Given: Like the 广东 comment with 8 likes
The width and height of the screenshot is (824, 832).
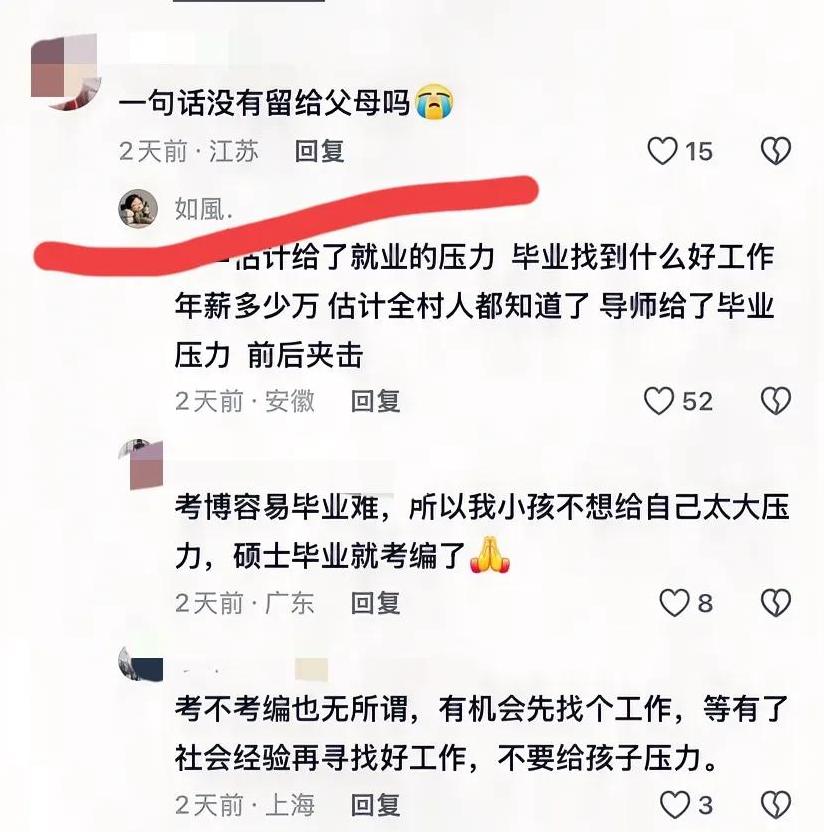Looking at the screenshot, I should coord(674,603).
